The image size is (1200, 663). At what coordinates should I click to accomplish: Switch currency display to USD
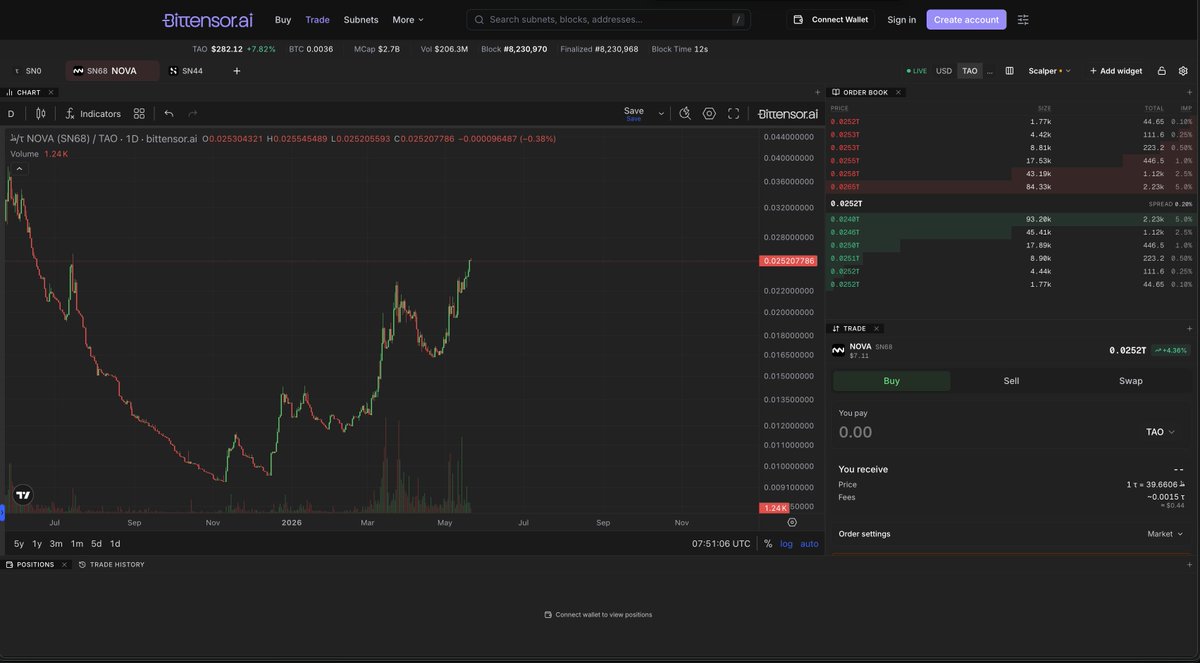click(x=944, y=71)
